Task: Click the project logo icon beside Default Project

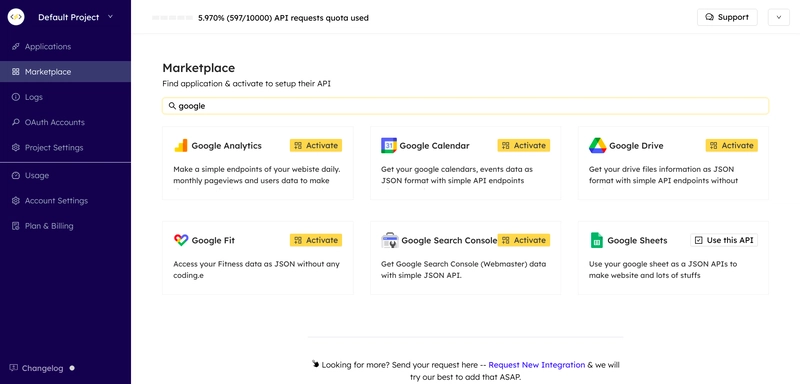Action: click(16, 17)
